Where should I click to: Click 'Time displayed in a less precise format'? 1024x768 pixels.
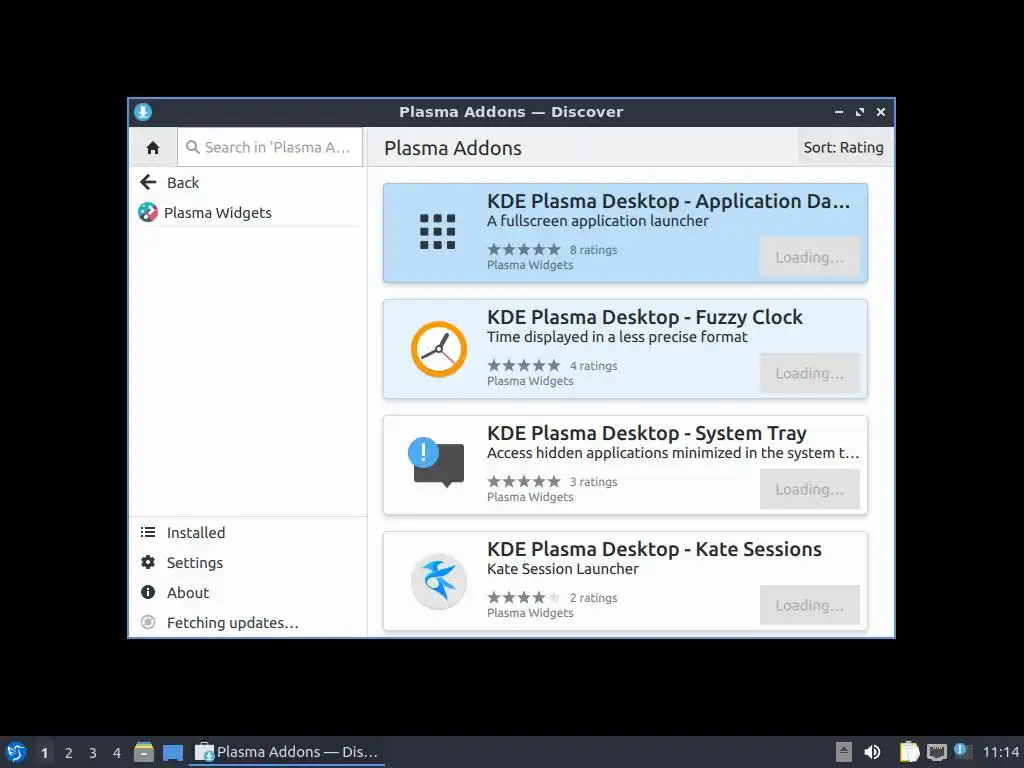[617, 337]
